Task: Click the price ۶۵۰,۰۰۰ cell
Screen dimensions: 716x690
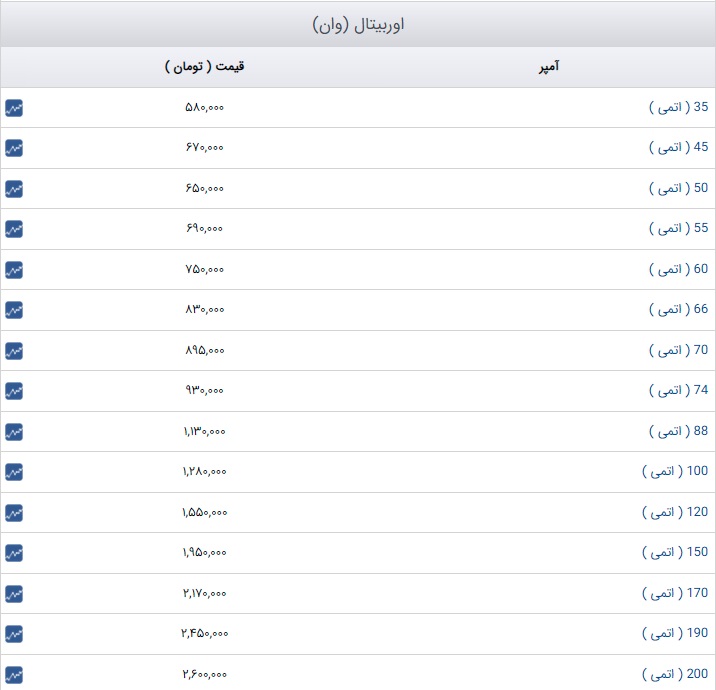Action: (x=205, y=188)
